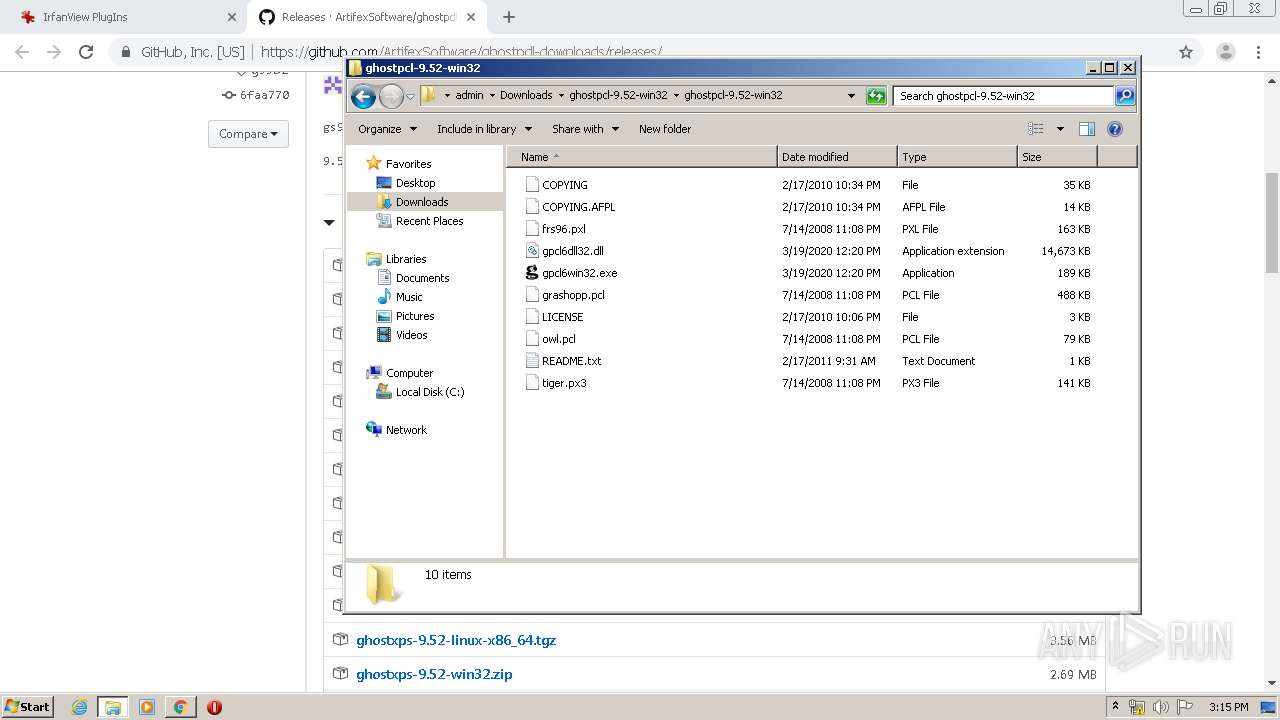1280x720 pixels.
Task: Click the Change your view icon
Action: tap(1036, 129)
